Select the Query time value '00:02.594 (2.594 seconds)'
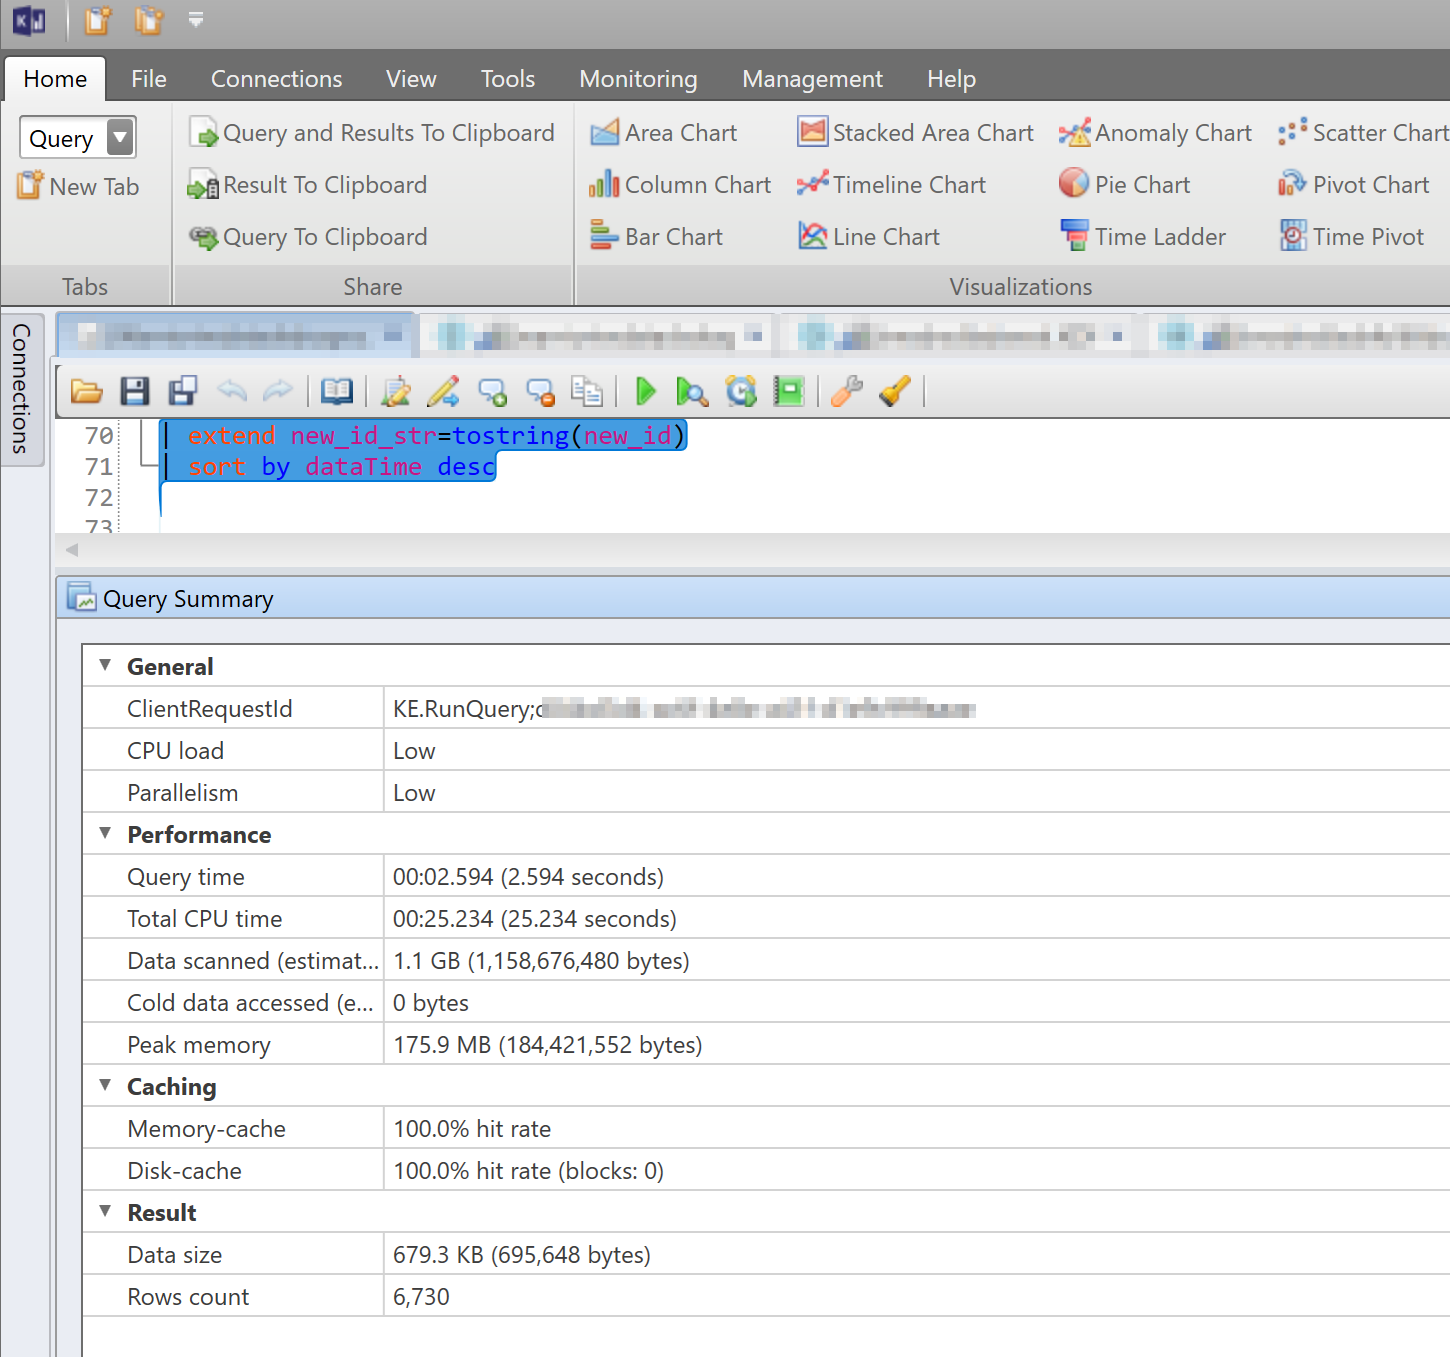This screenshot has height=1357, width=1450. pos(528,877)
